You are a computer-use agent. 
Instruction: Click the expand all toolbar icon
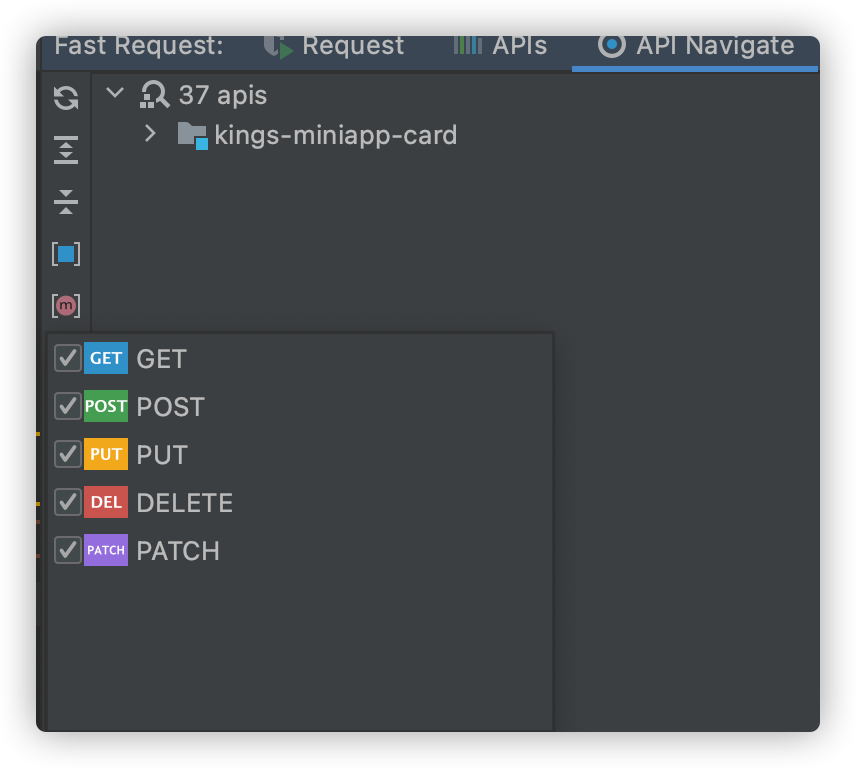65,150
